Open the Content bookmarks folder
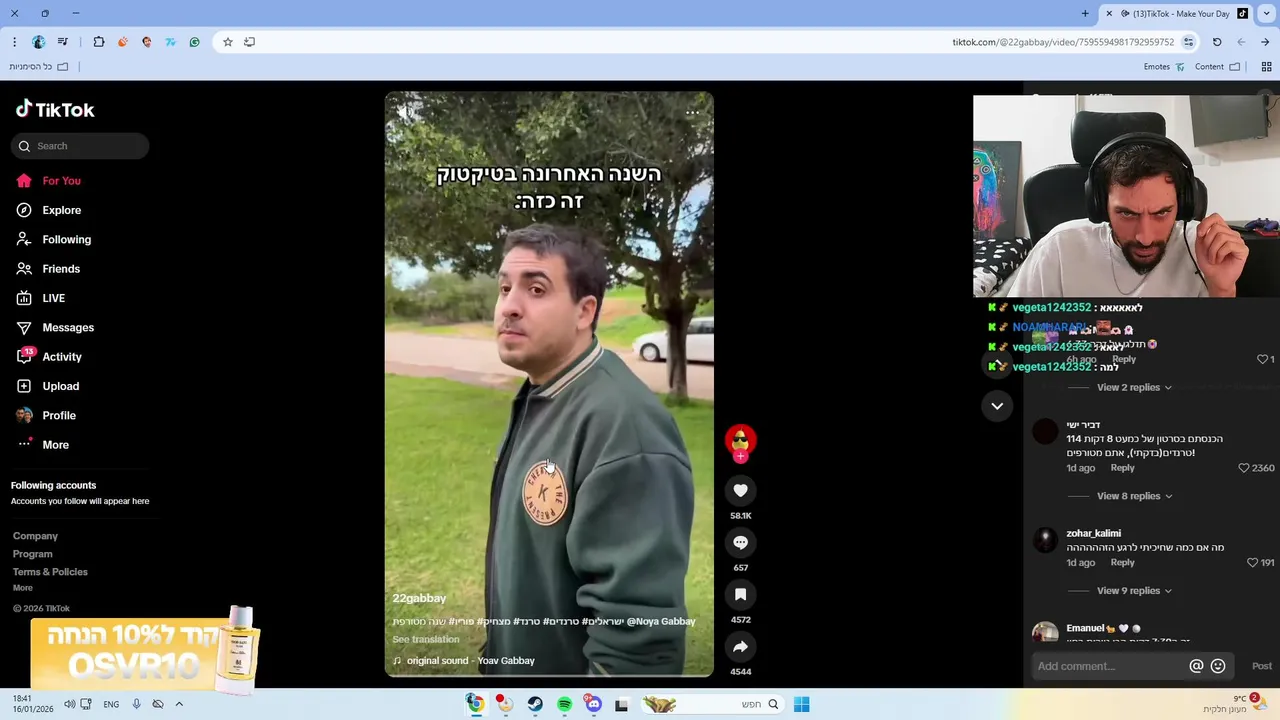 point(1217,67)
